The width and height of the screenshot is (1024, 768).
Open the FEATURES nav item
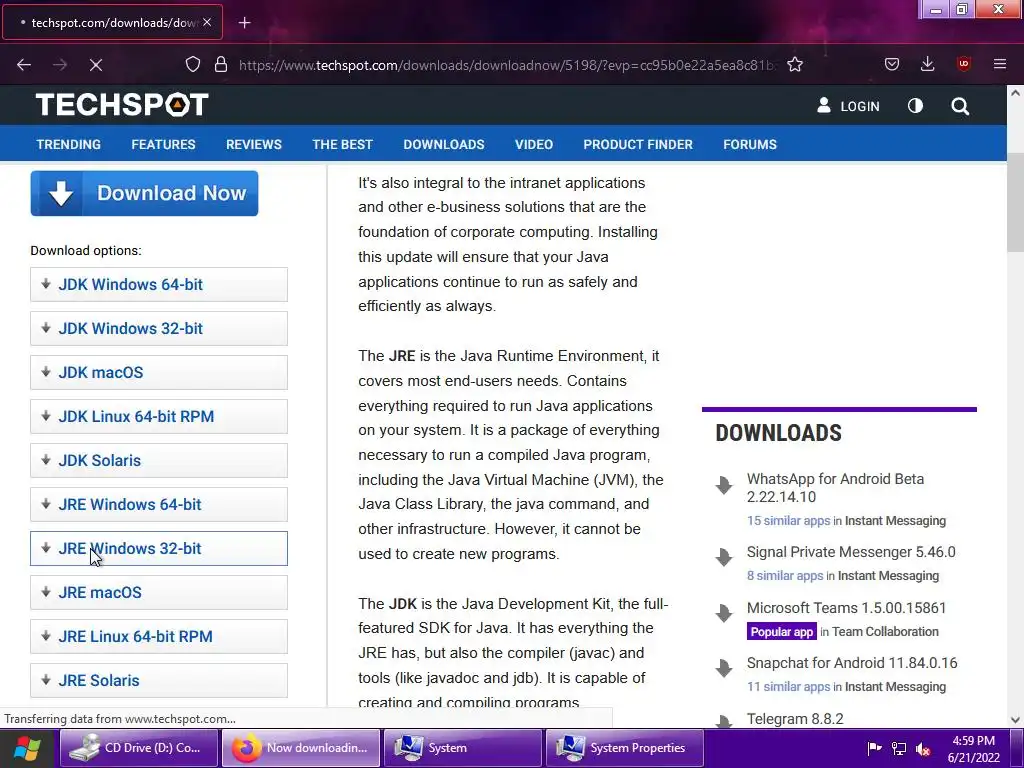click(x=163, y=144)
